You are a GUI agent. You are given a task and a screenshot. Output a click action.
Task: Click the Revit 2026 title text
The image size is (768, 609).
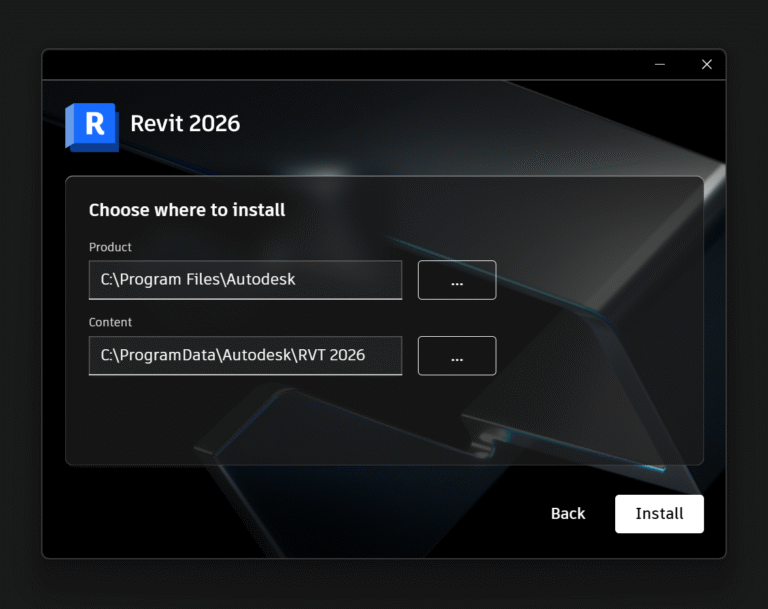tap(185, 124)
